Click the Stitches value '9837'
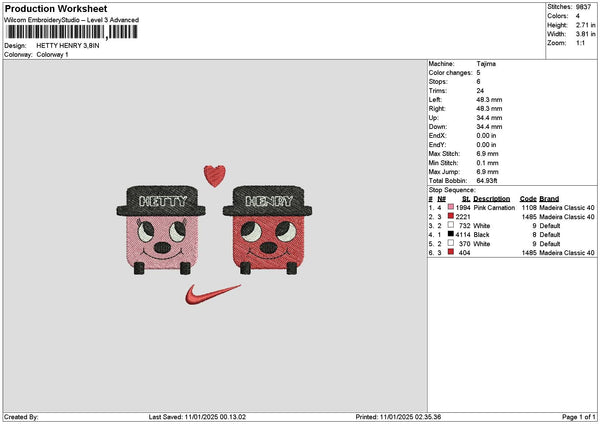Image resolution: width=600 pixels, height=424 pixels. point(583,7)
